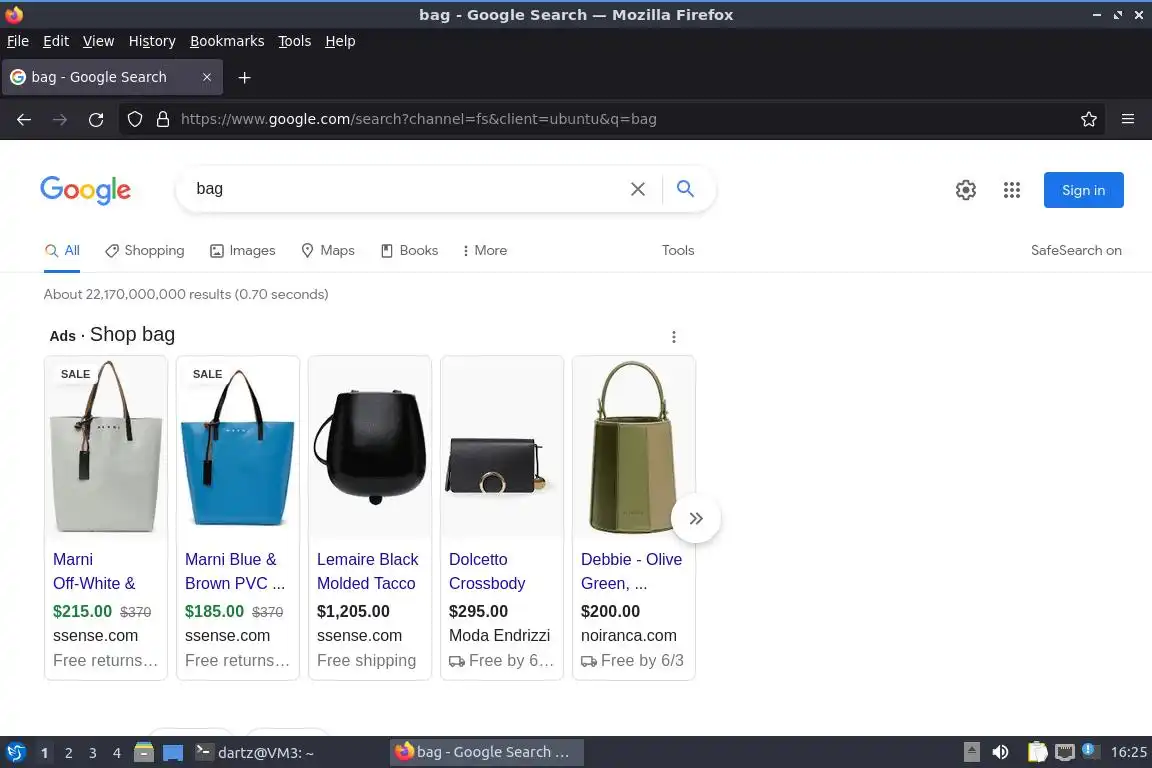Reload the page with refresh icon
The width and height of the screenshot is (1152, 768).
click(x=96, y=119)
